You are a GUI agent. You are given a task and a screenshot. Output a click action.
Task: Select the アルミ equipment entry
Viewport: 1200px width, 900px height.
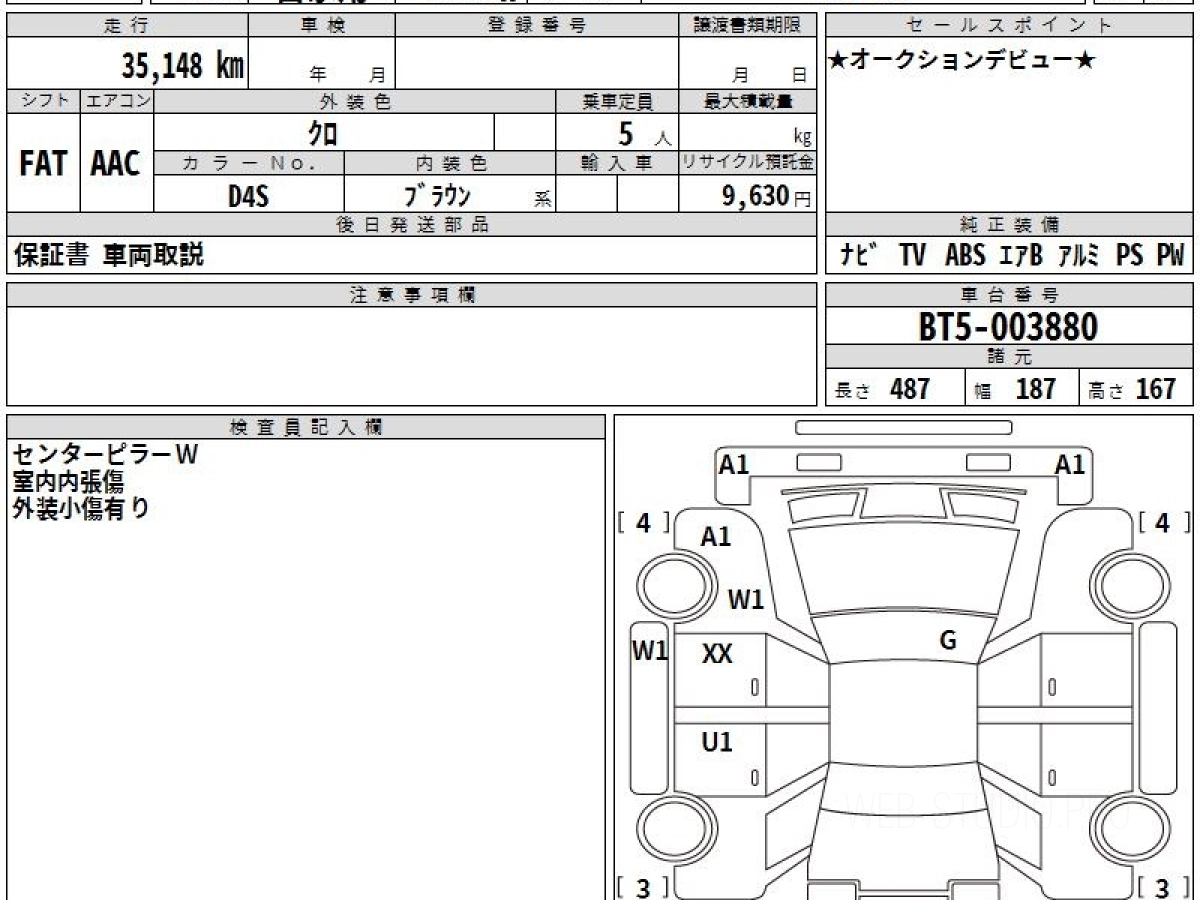point(1078,256)
